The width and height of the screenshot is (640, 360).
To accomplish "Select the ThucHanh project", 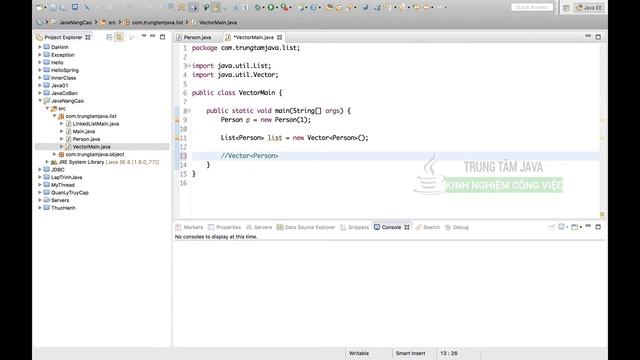I will click(x=63, y=208).
